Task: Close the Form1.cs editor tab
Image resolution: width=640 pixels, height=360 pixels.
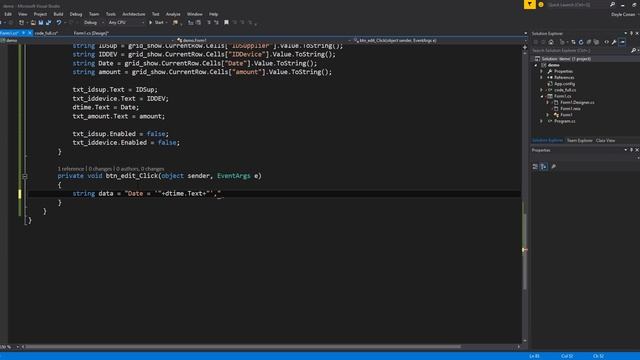Action: point(30,33)
